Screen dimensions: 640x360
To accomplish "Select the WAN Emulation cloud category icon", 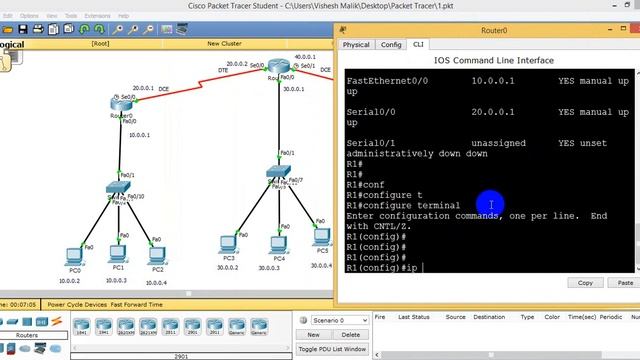I will 25,349.
